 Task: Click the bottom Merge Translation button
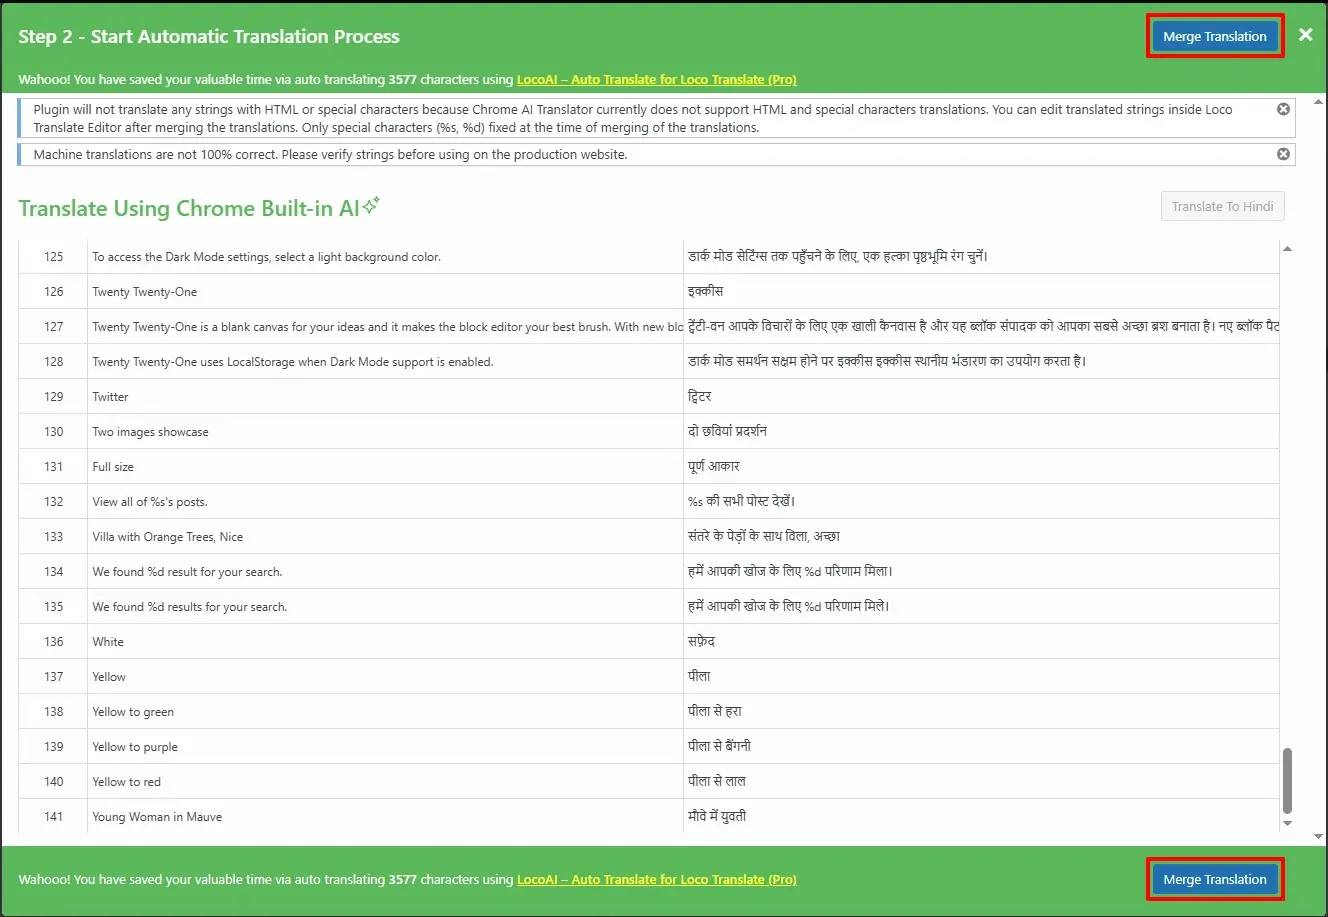(1214, 879)
